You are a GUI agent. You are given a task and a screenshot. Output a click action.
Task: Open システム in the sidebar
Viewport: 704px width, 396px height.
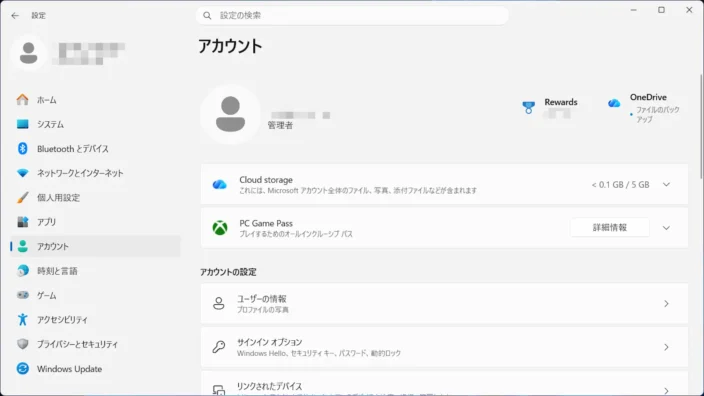95,124
